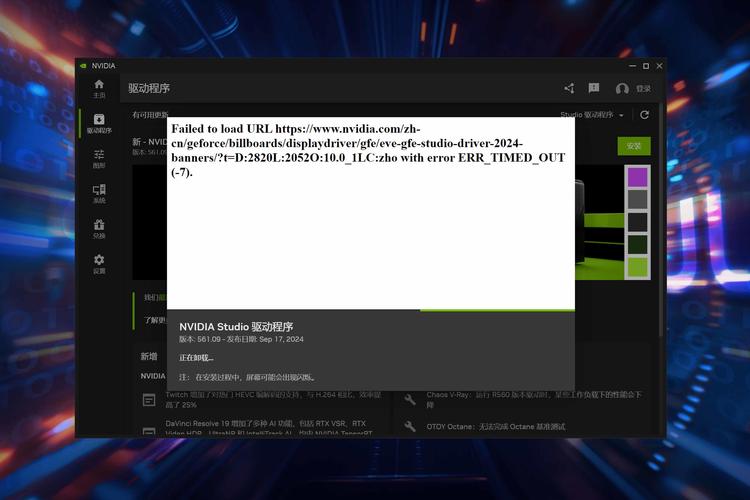Close the NVIDIA app window
Viewport: 750px width, 500px height.
[659, 66]
